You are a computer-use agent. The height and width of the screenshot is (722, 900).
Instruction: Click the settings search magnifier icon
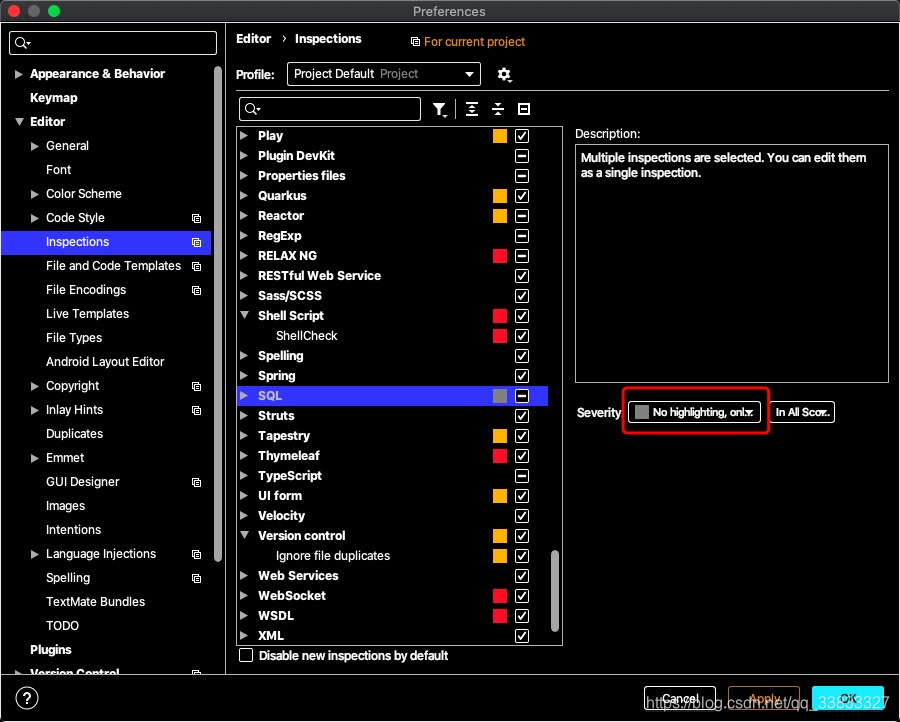22,43
